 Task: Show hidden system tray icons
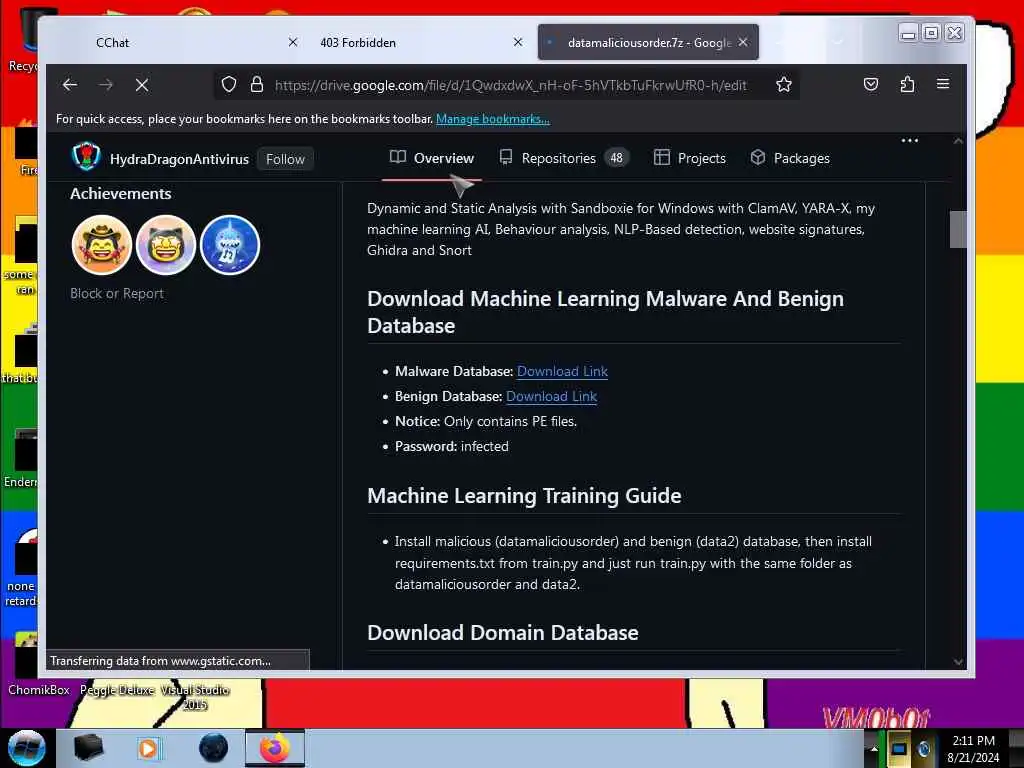coord(874,749)
